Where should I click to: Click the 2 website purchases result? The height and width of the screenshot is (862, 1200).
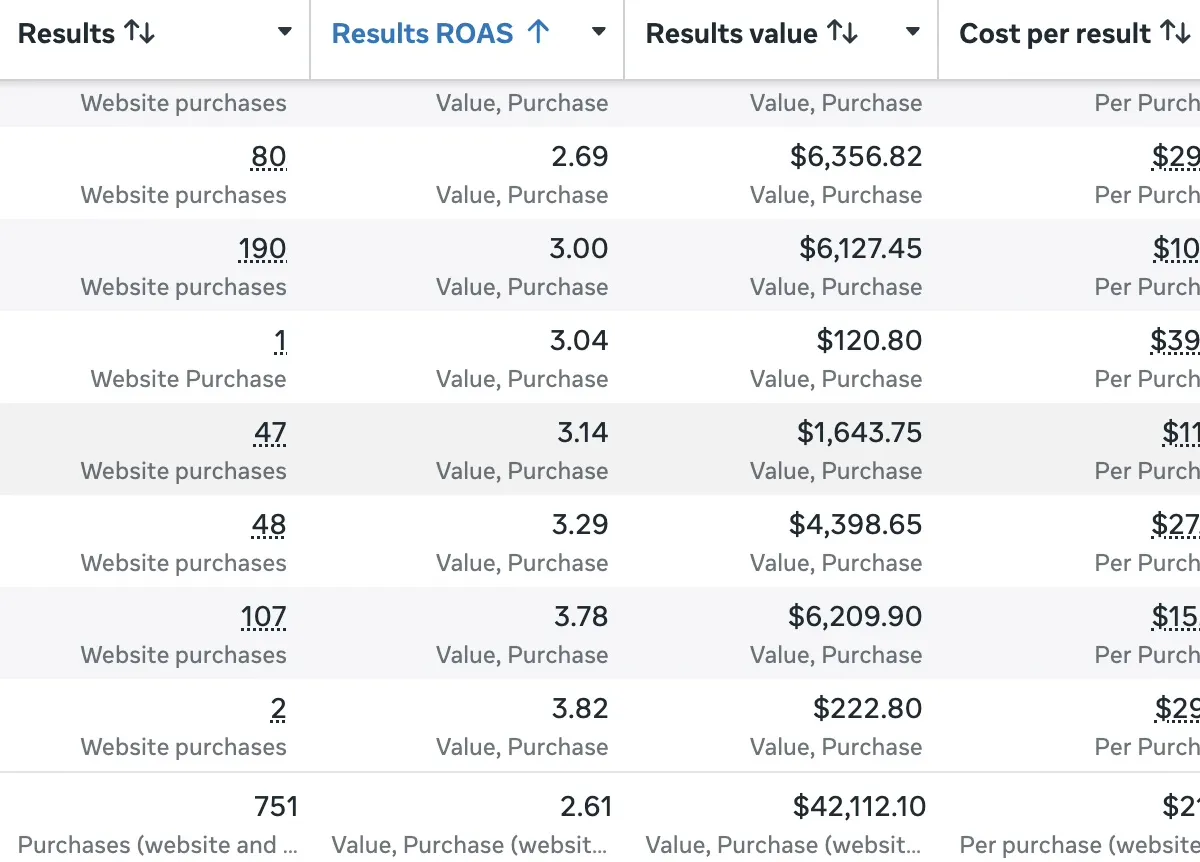[x=278, y=709]
